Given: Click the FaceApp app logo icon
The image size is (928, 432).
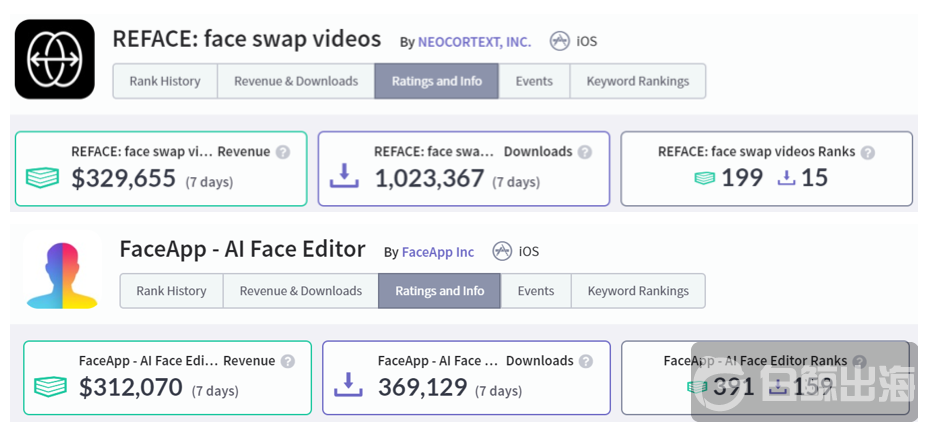Looking at the screenshot, I should [x=62, y=270].
